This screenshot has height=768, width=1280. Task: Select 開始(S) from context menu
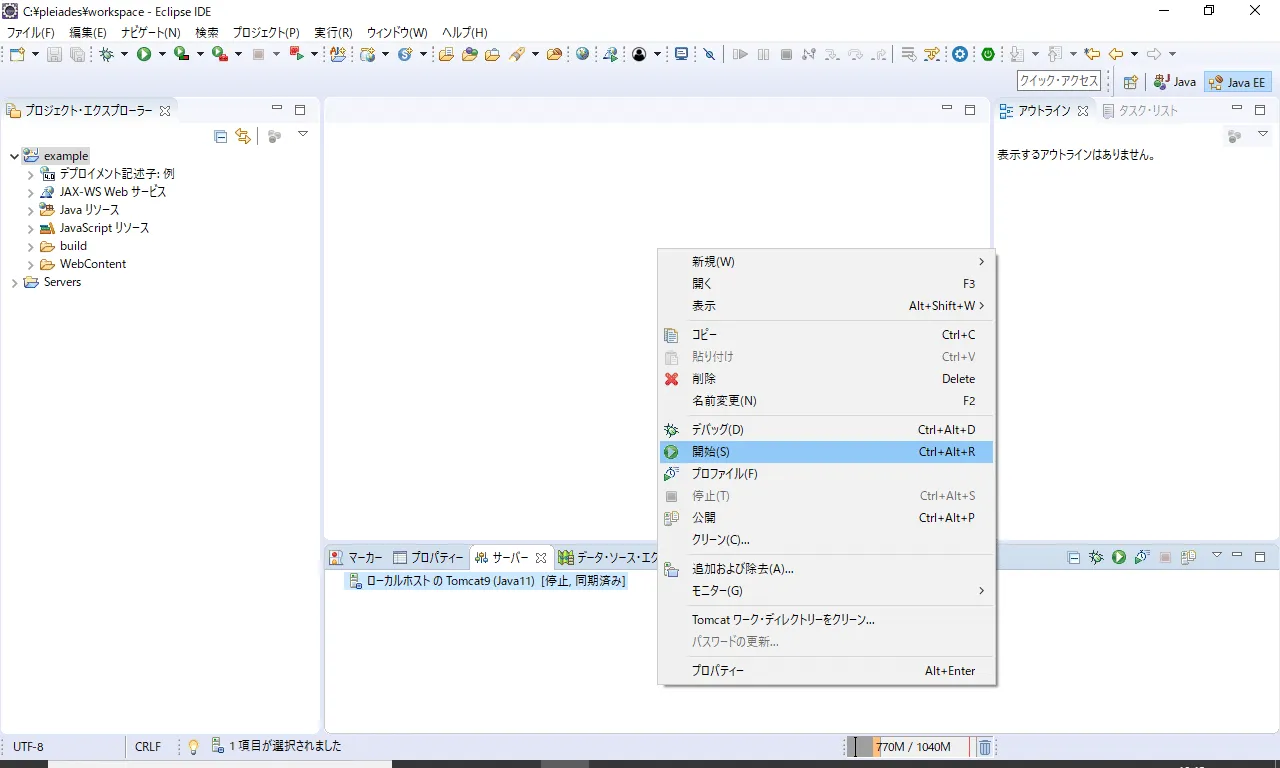[826, 452]
